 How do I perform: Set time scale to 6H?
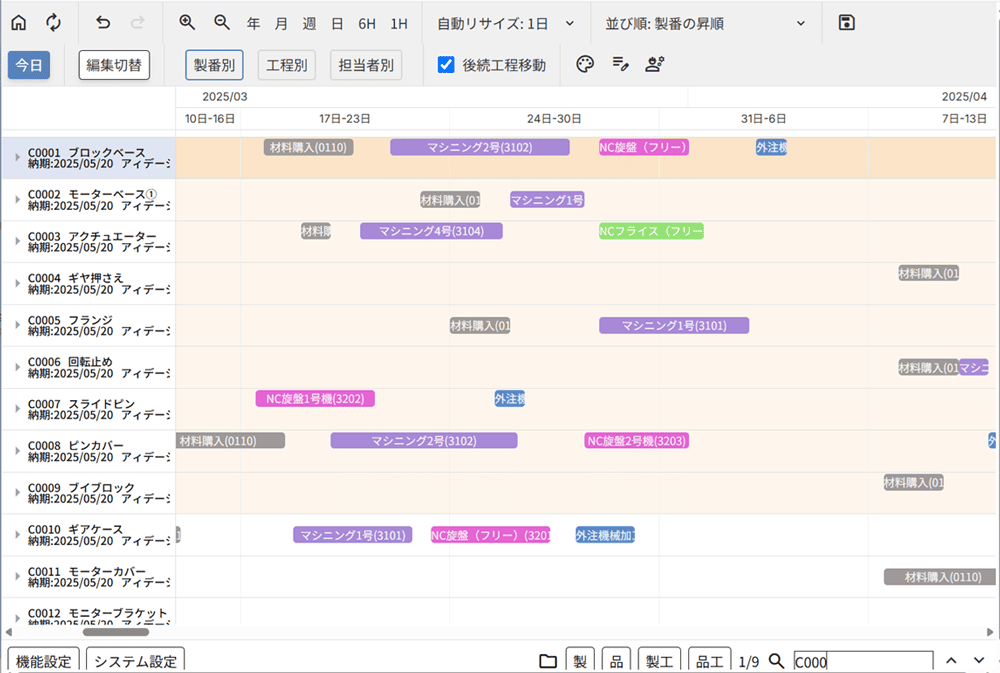pyautogui.click(x=367, y=22)
